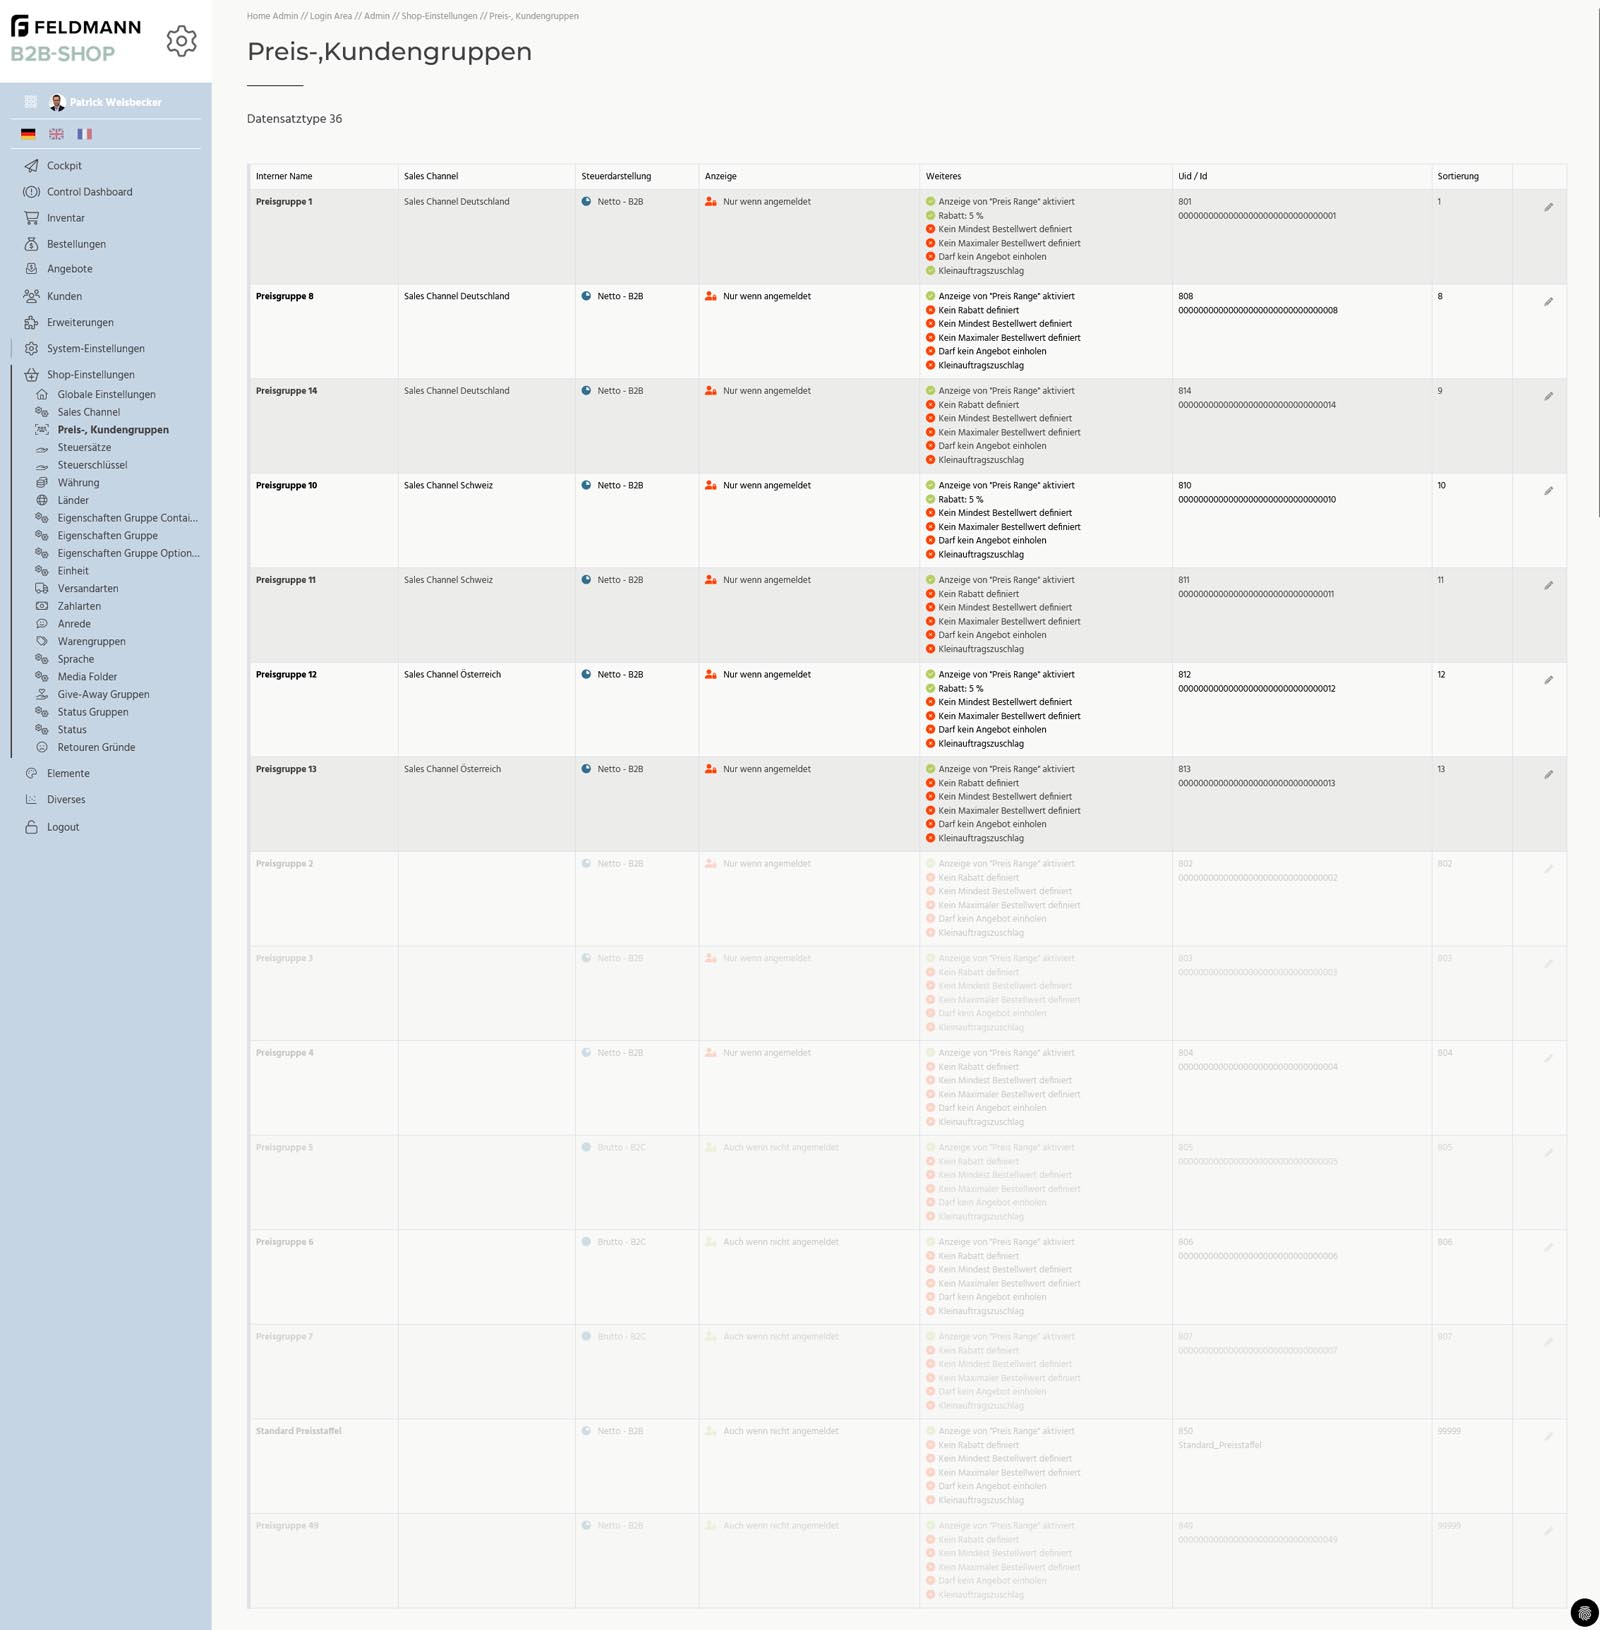The image size is (1600, 1630).
Task: Click the Erweiterungen puzzle icon
Action: coord(31,322)
